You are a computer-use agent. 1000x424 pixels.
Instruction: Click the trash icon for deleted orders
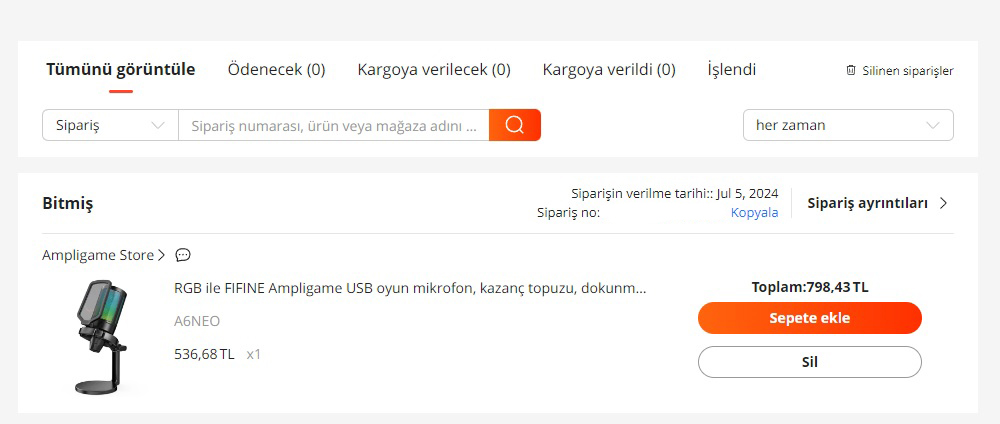[x=851, y=70]
